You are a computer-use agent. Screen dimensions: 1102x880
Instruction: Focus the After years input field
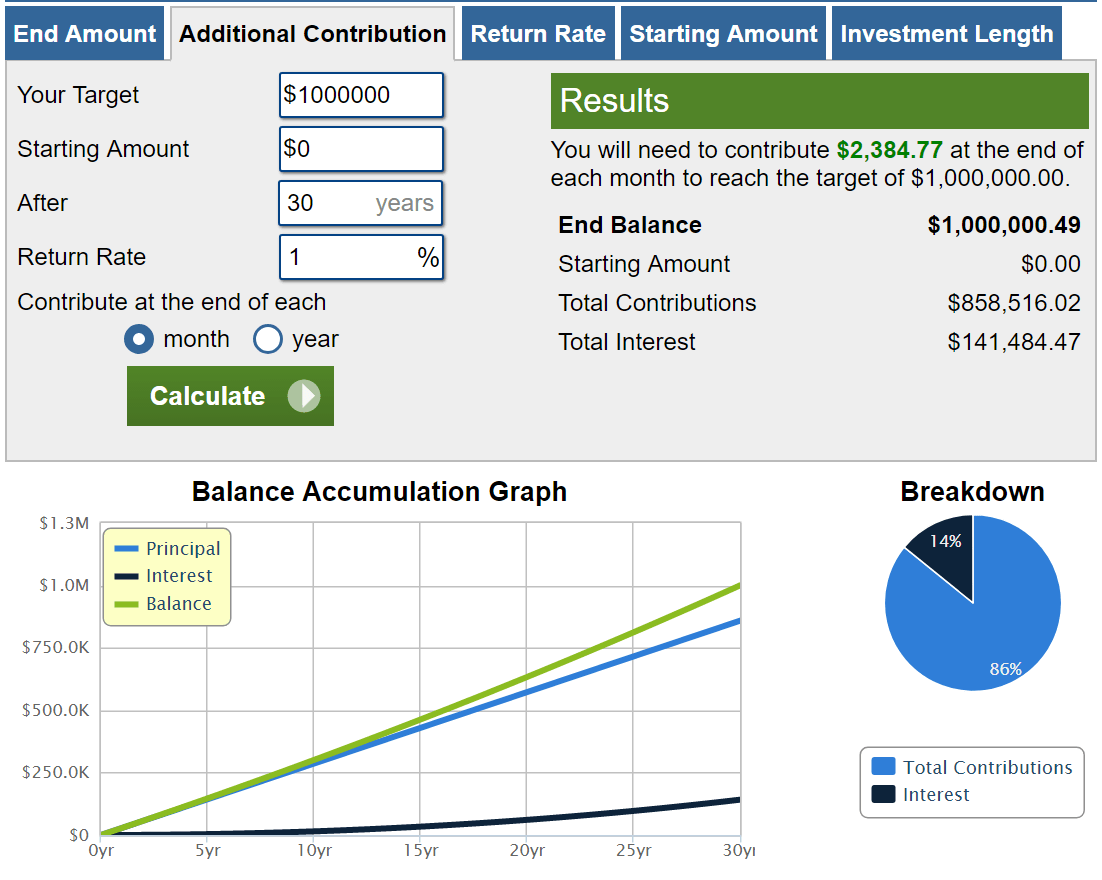330,203
